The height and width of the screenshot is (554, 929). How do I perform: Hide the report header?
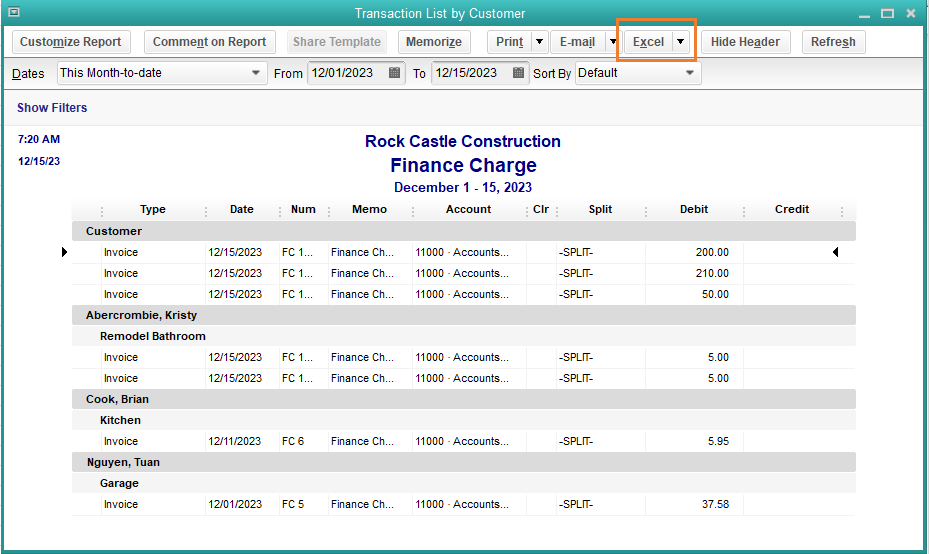(x=745, y=42)
